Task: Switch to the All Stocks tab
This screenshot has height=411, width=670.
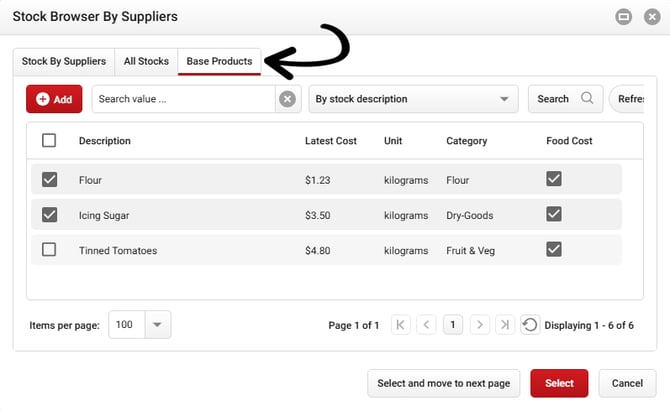Action: [x=146, y=62]
